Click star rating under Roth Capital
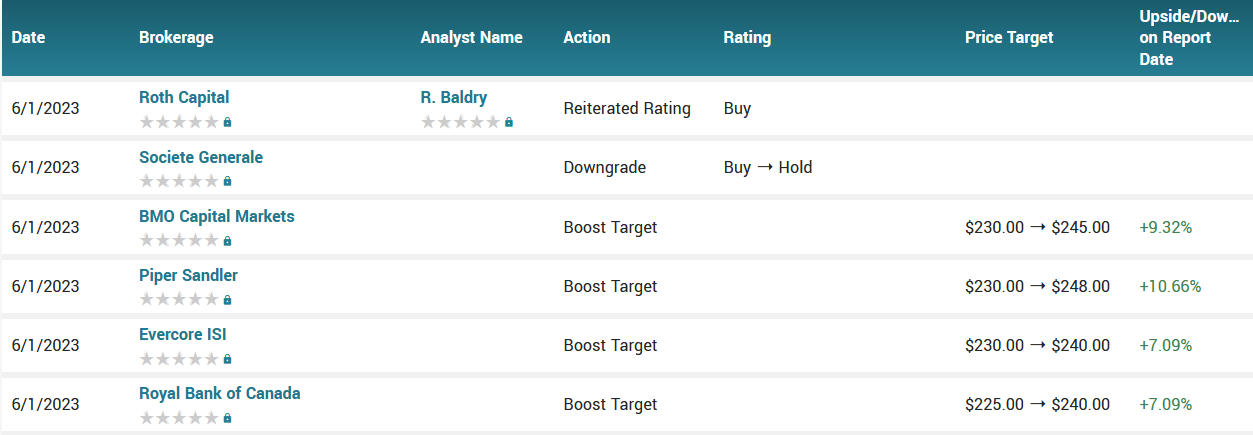The image size is (1253, 435). 179,122
